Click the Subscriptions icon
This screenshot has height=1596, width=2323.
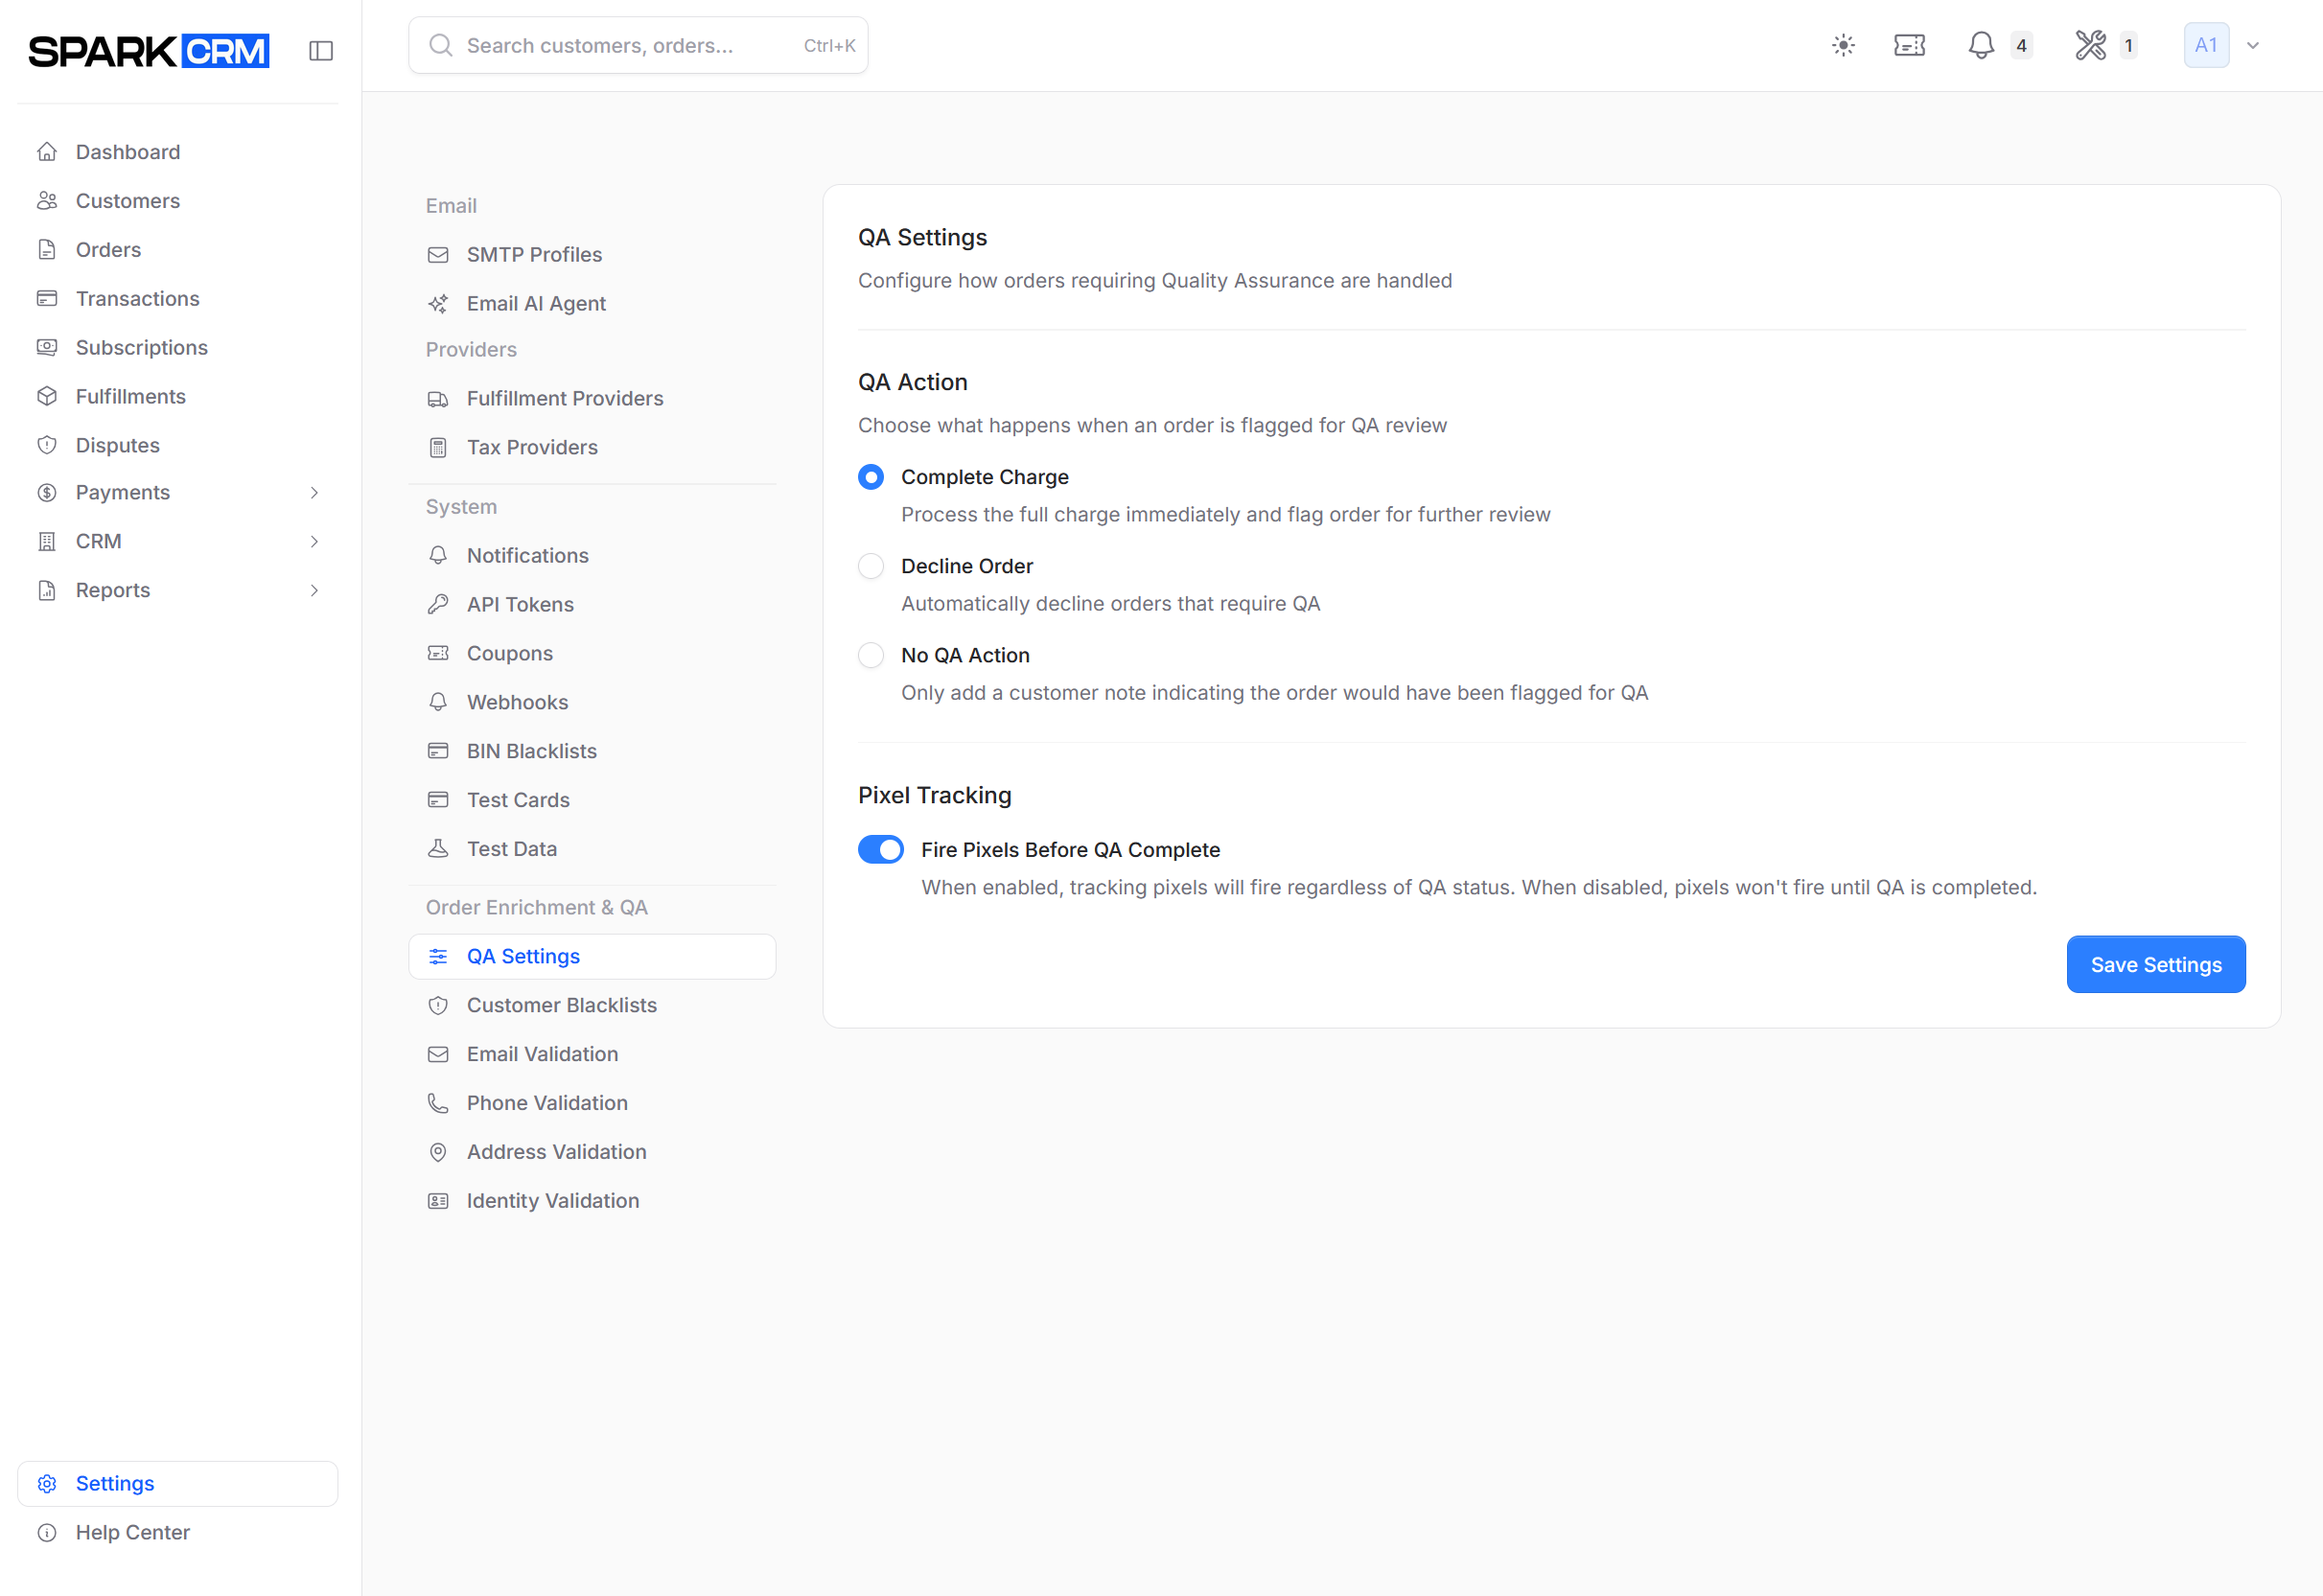pos(47,348)
